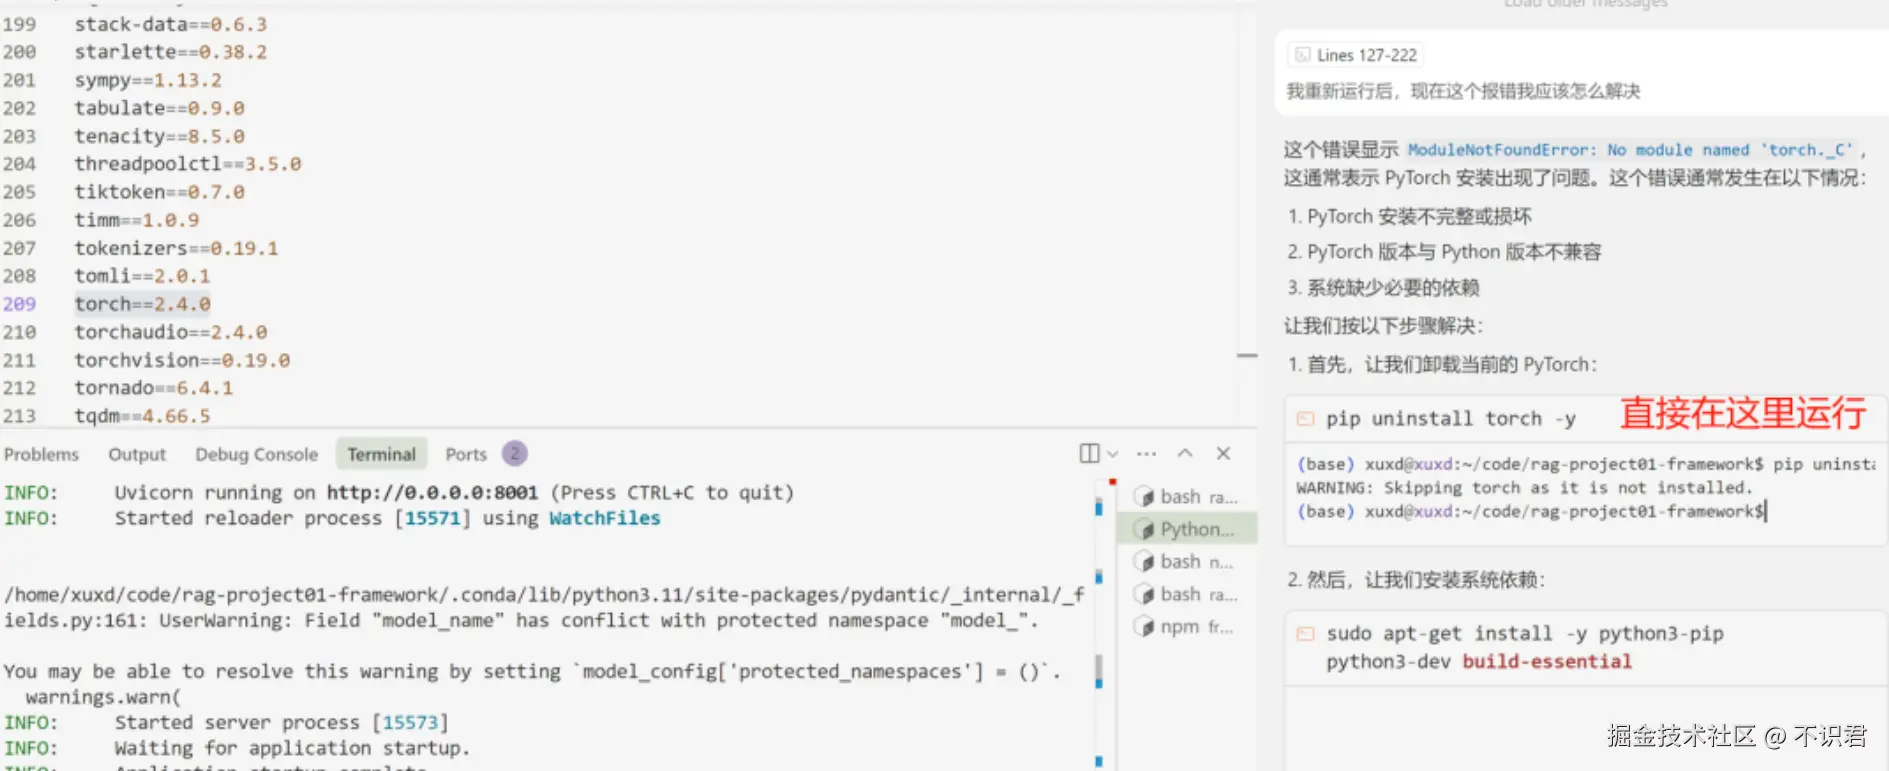Click the stack-data==0.6.3 line
The image size is (1889, 771).
coord(171,24)
